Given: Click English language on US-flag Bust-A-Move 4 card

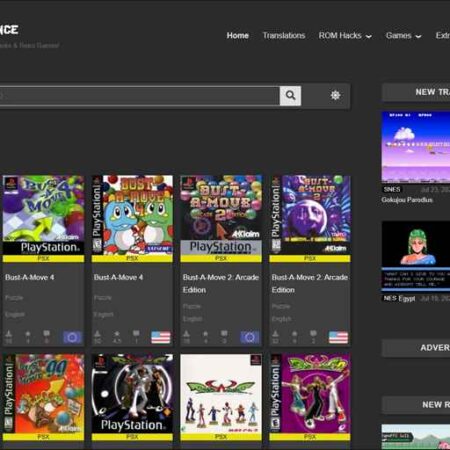Looking at the screenshot, I should (104, 314).
